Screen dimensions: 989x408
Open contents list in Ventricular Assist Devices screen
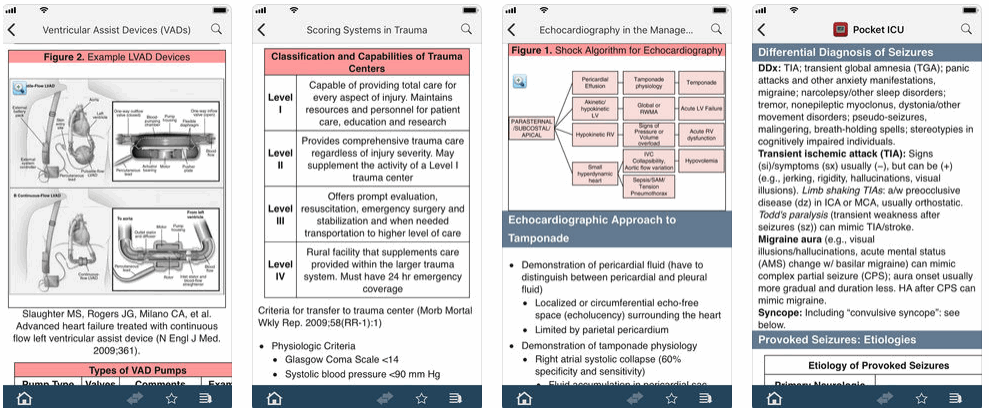[206, 398]
